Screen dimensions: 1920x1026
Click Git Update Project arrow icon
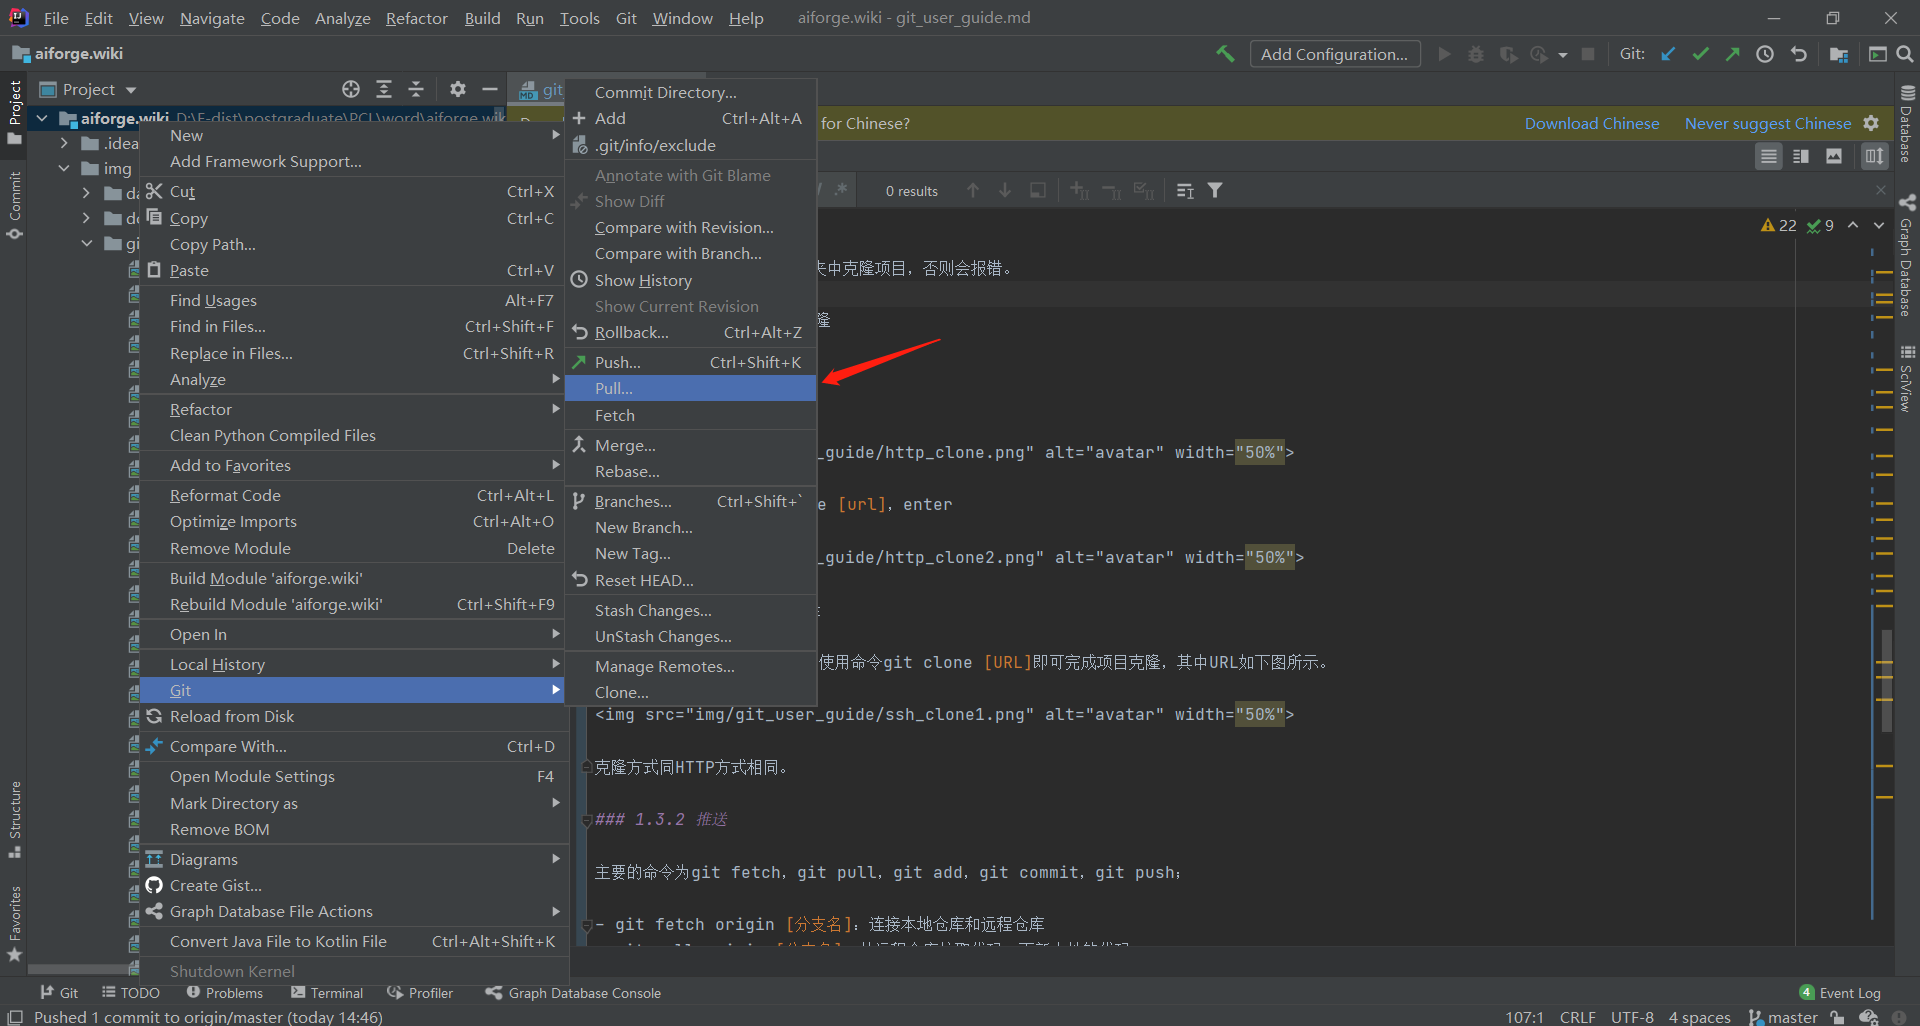pyautogui.click(x=1668, y=54)
